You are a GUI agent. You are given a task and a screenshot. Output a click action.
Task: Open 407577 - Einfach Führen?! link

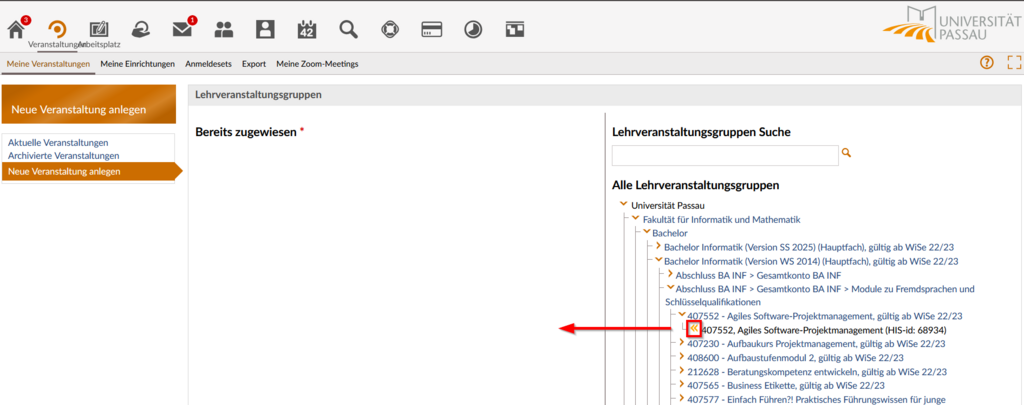pos(816,398)
